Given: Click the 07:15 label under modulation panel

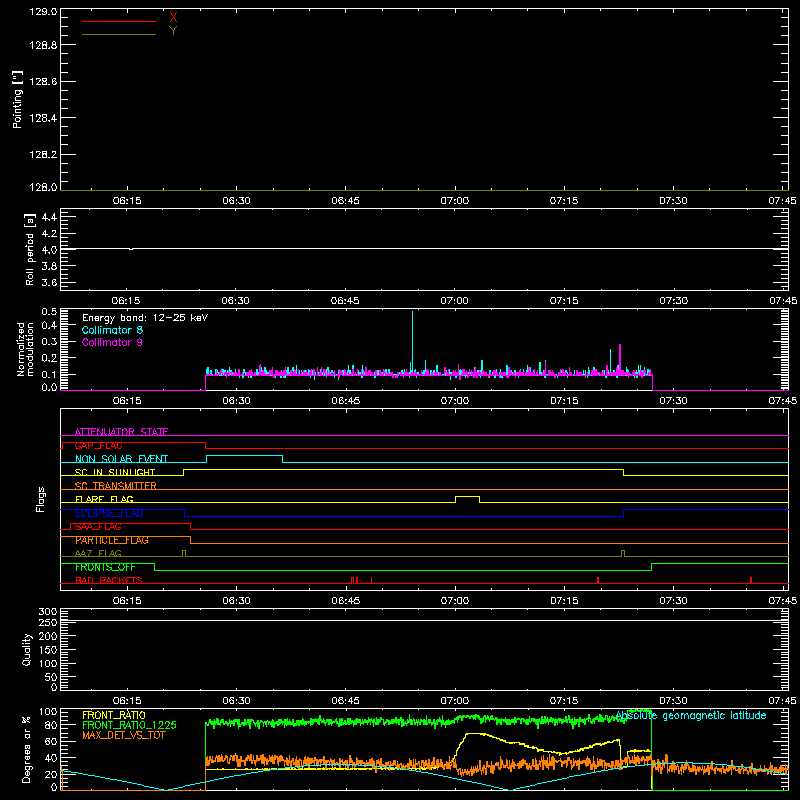Looking at the screenshot, I should click(x=564, y=401).
